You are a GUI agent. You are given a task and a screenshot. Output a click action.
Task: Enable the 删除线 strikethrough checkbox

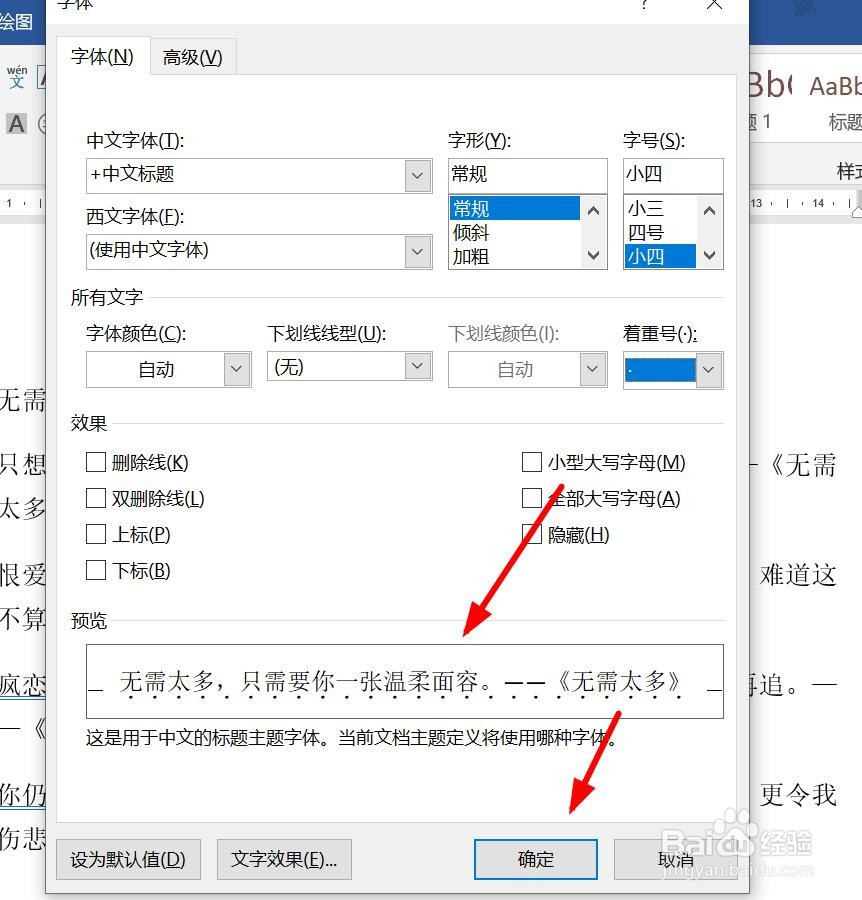tap(96, 462)
